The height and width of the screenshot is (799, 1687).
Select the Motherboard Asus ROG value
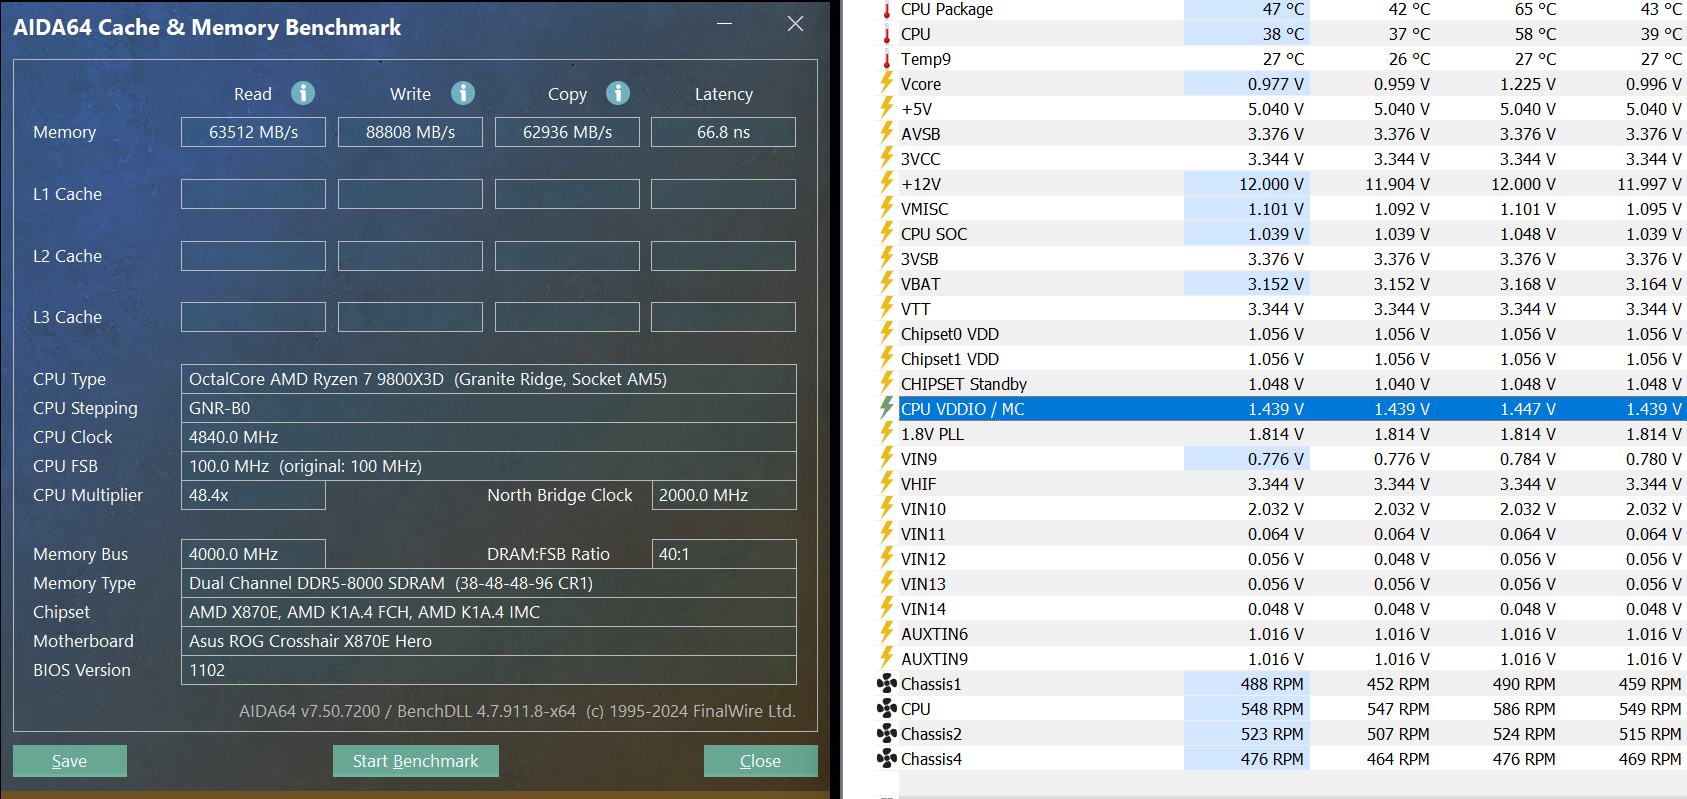click(x=311, y=641)
